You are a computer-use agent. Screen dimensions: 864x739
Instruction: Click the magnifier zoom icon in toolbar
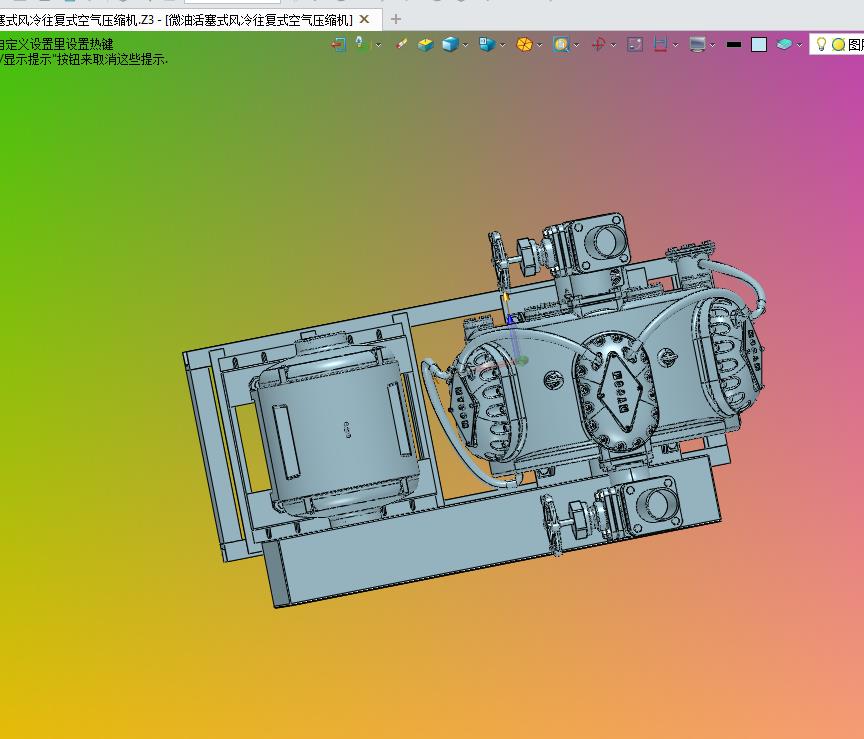[x=561, y=44]
